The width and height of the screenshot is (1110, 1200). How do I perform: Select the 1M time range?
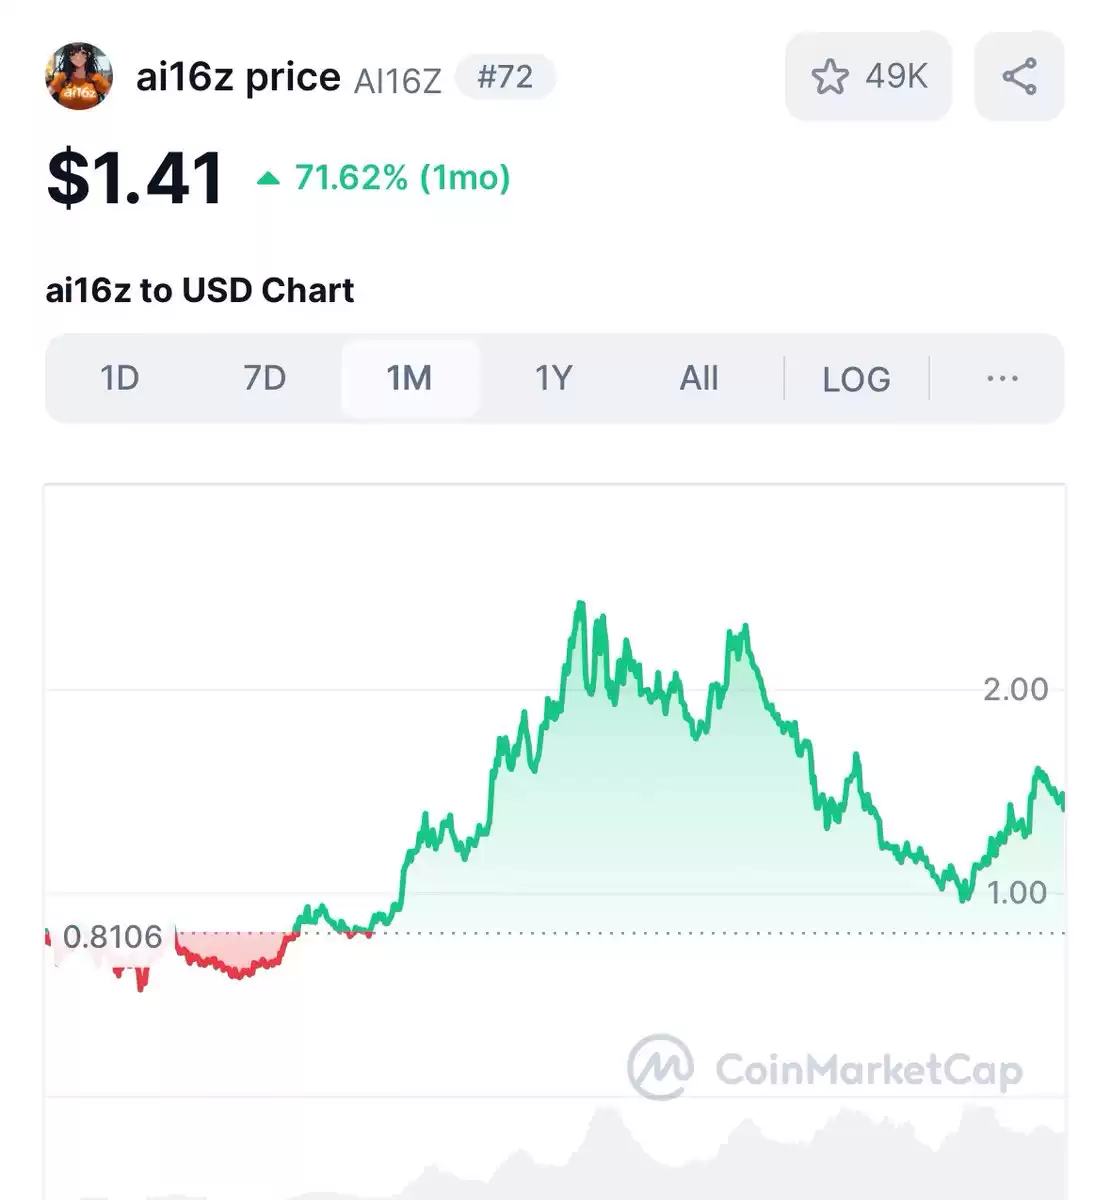[410, 378]
